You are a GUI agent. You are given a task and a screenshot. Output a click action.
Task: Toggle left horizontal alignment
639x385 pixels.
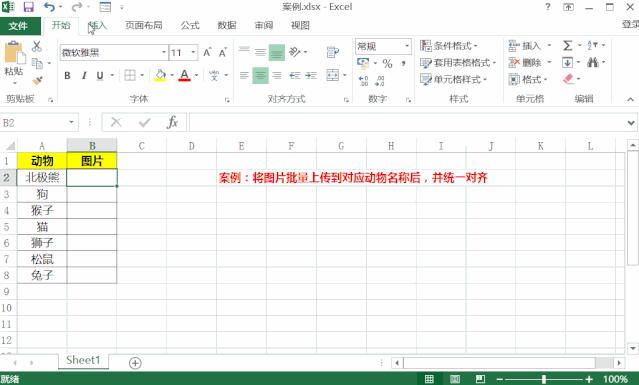(x=244, y=75)
